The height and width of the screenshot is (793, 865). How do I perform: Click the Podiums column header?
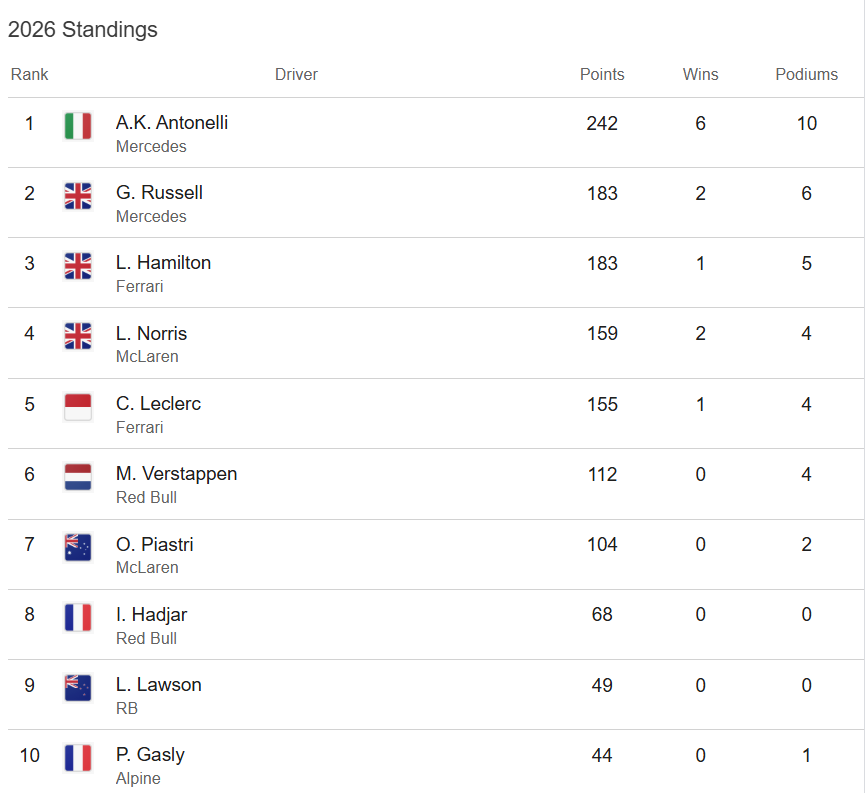pos(806,74)
